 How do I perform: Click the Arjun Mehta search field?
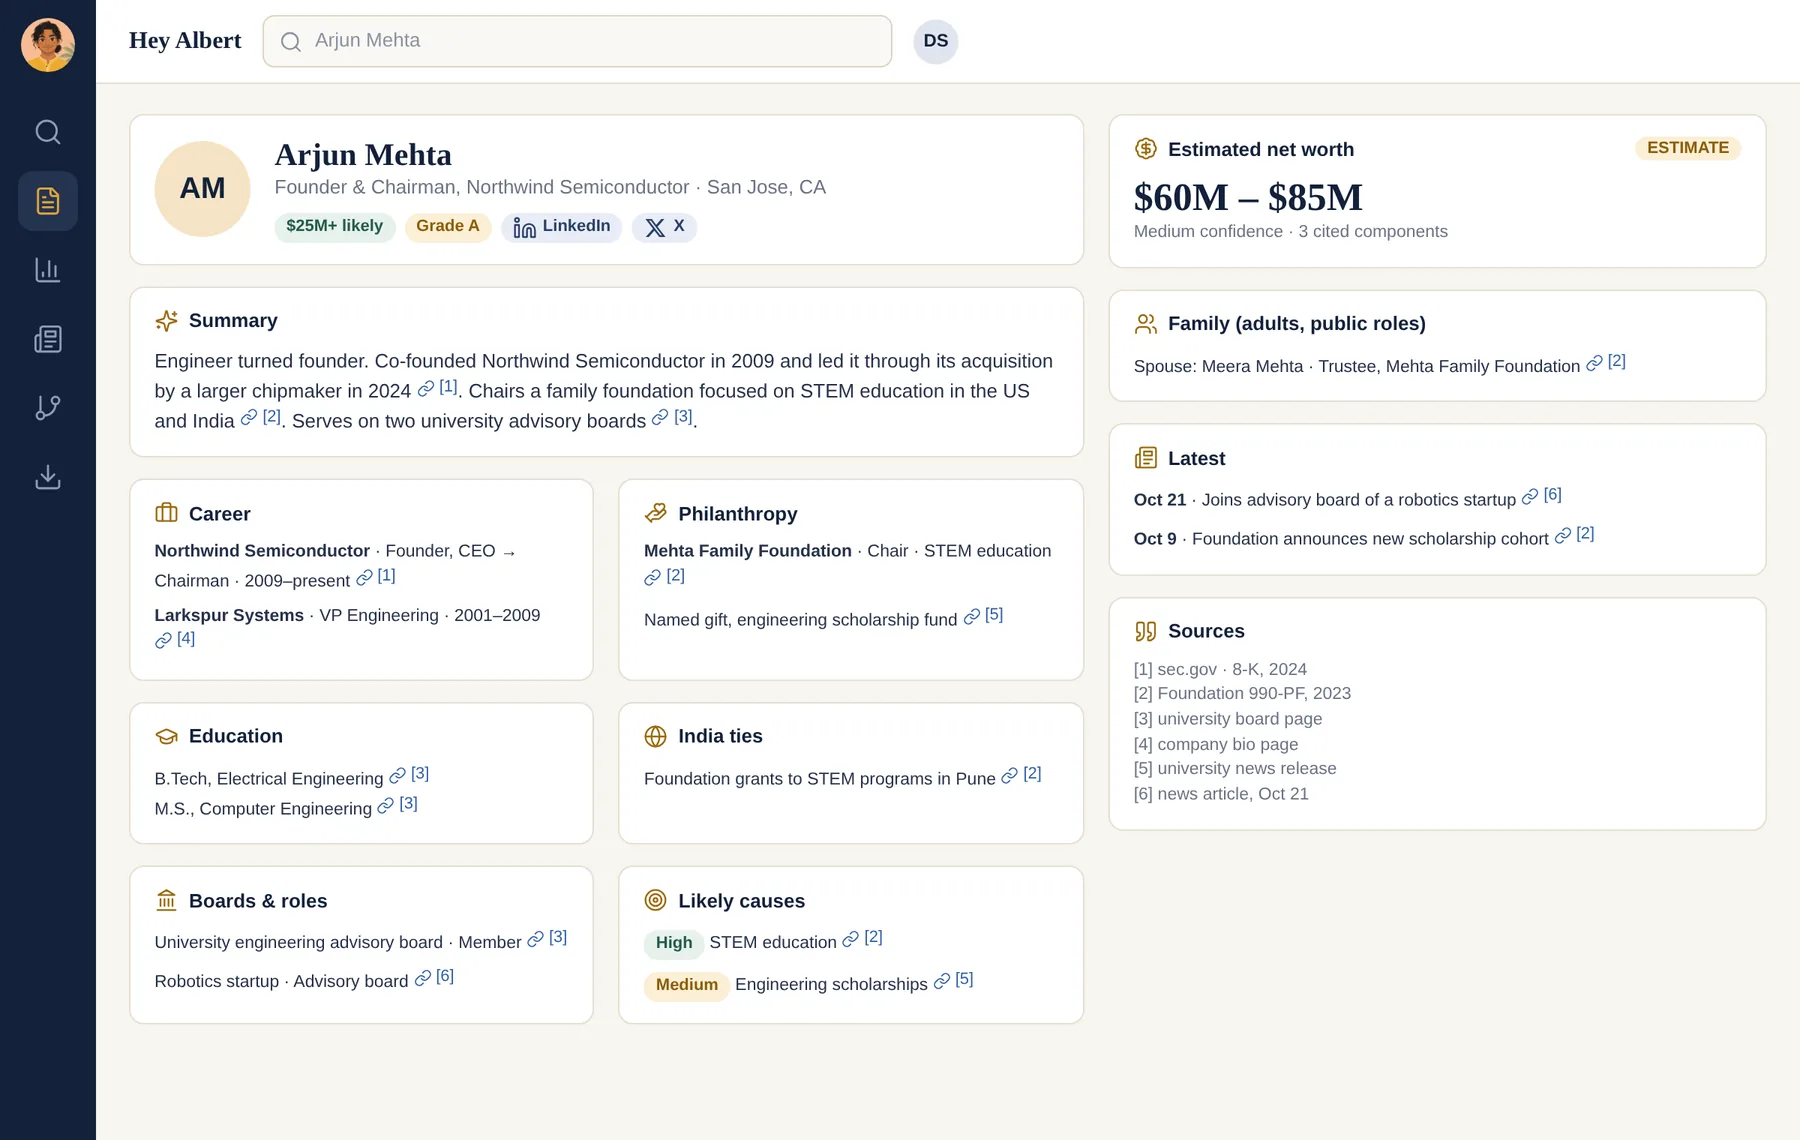(x=577, y=41)
